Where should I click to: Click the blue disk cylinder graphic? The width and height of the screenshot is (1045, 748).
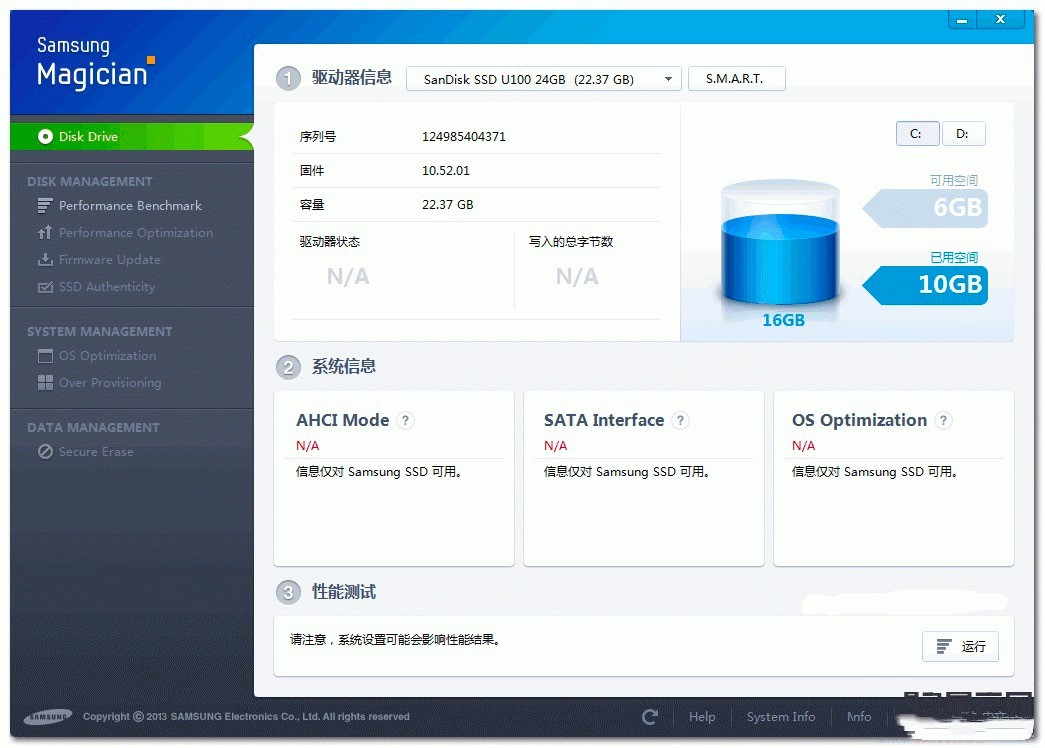(780, 243)
